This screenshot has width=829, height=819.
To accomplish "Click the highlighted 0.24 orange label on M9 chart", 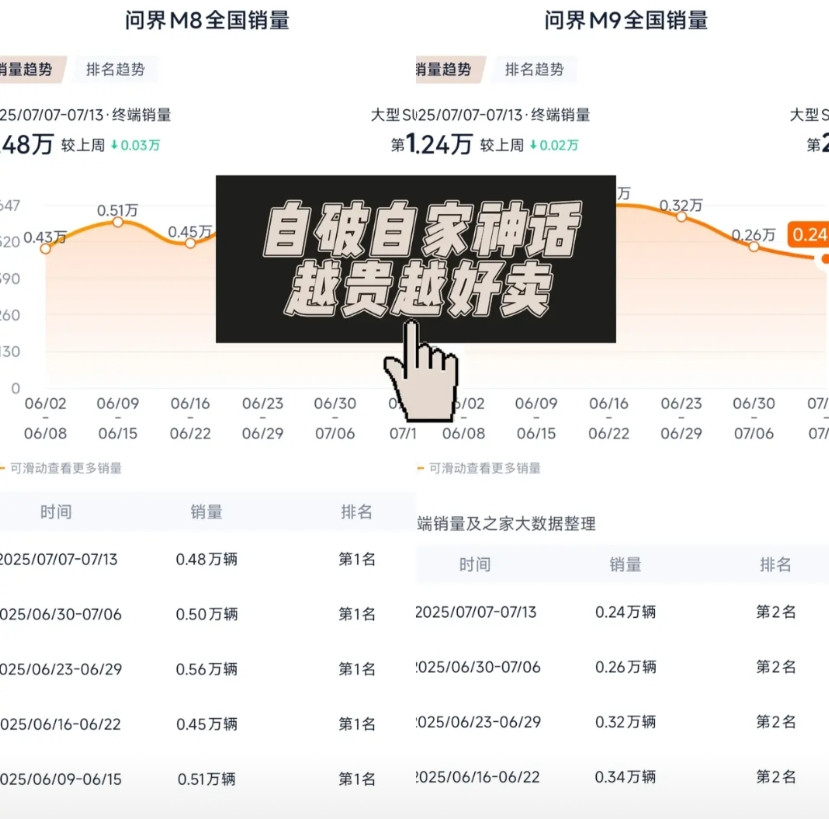I will pos(808,234).
